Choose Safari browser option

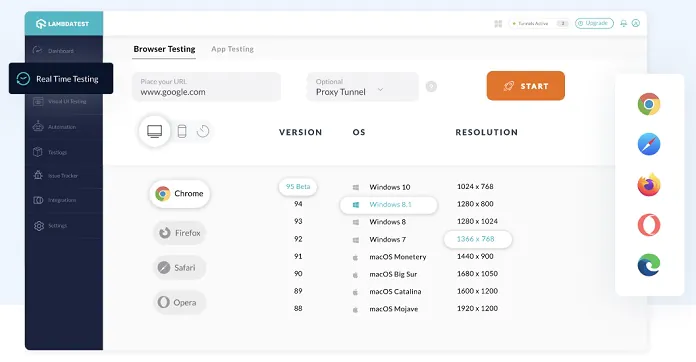click(x=180, y=268)
